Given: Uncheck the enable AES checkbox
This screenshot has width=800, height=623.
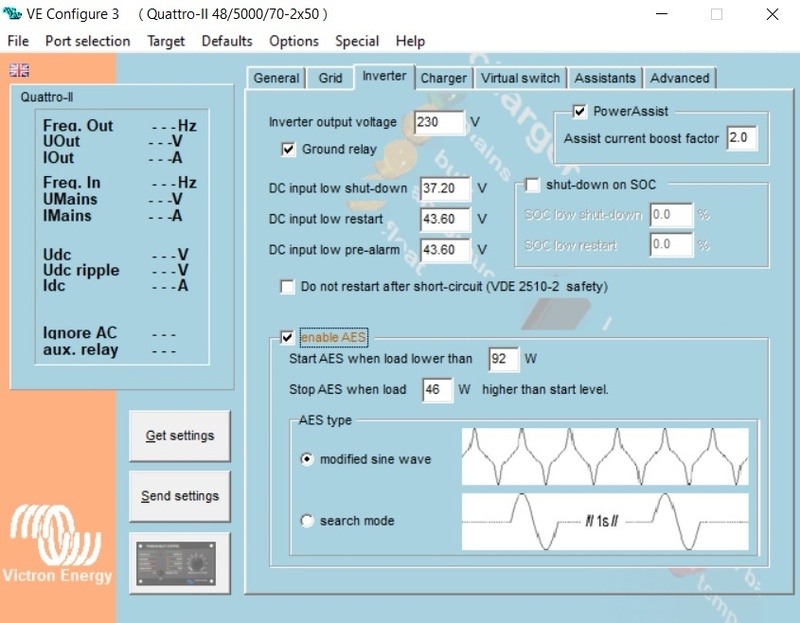Looking at the screenshot, I should point(287,337).
